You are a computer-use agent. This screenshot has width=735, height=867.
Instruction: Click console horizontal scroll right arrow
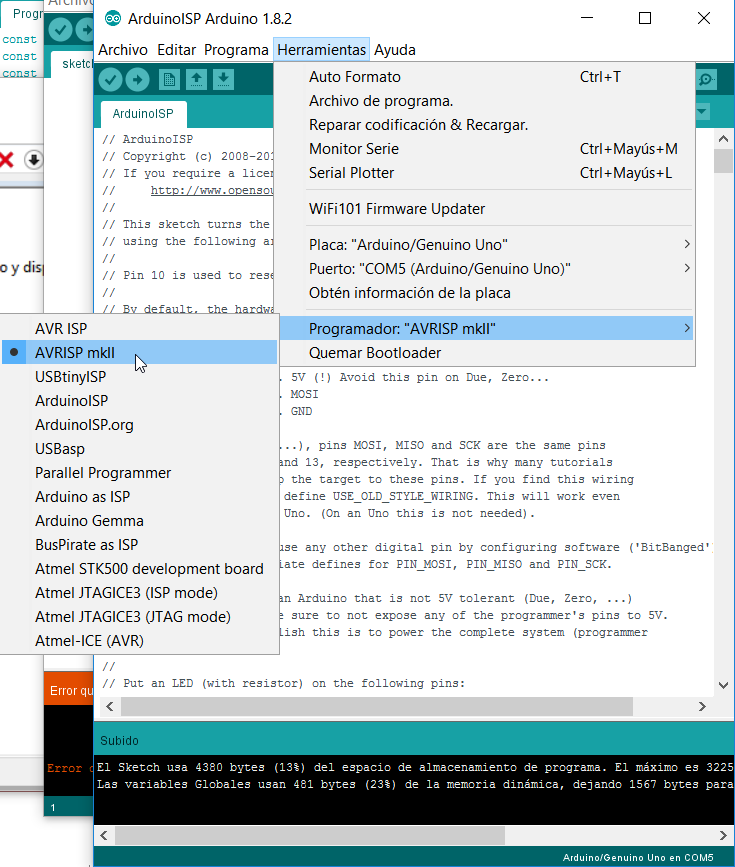723,835
